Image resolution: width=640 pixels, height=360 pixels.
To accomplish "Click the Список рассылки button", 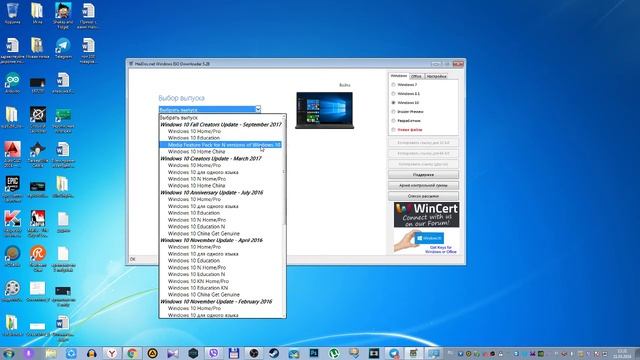I will (423, 196).
